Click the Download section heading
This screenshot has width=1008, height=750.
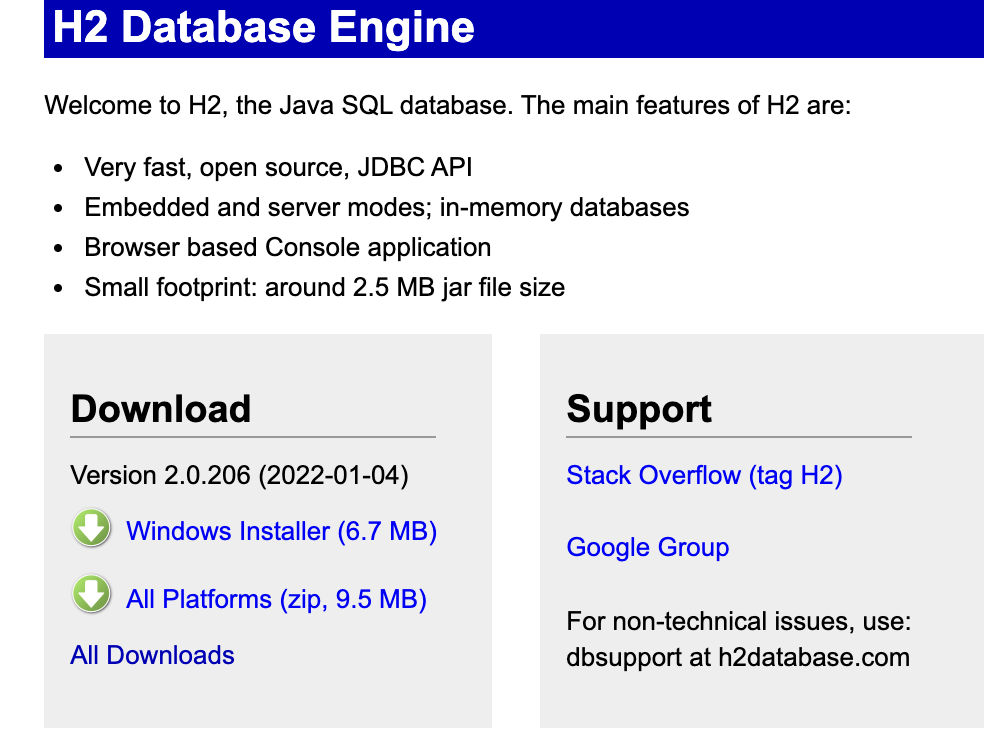coord(161,409)
